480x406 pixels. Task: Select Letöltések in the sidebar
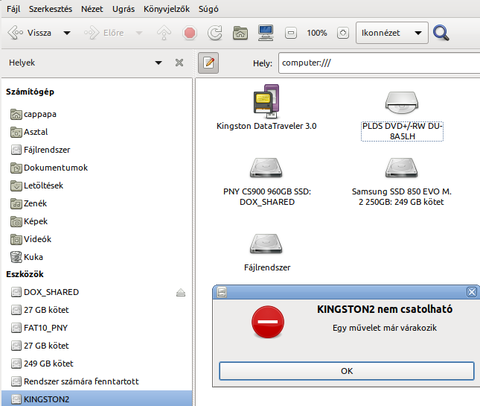pyautogui.click(x=97, y=185)
